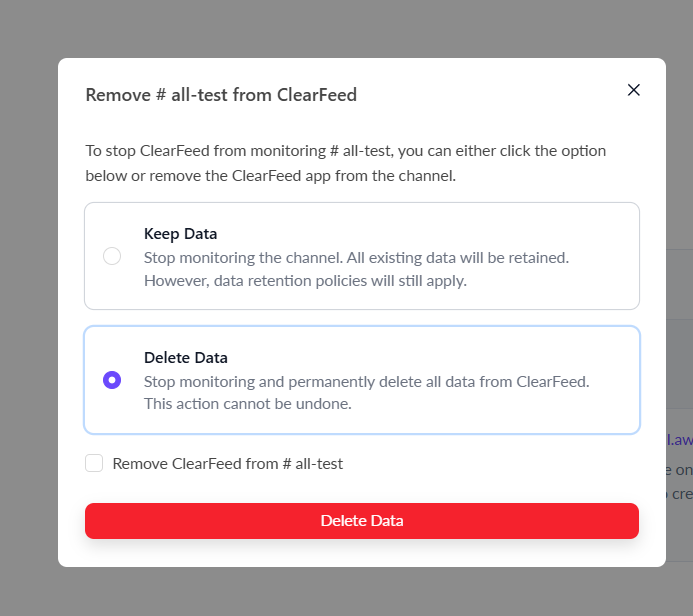693x616 pixels.
Task: Click the "Keep Data" option heading
Action: click(x=180, y=234)
